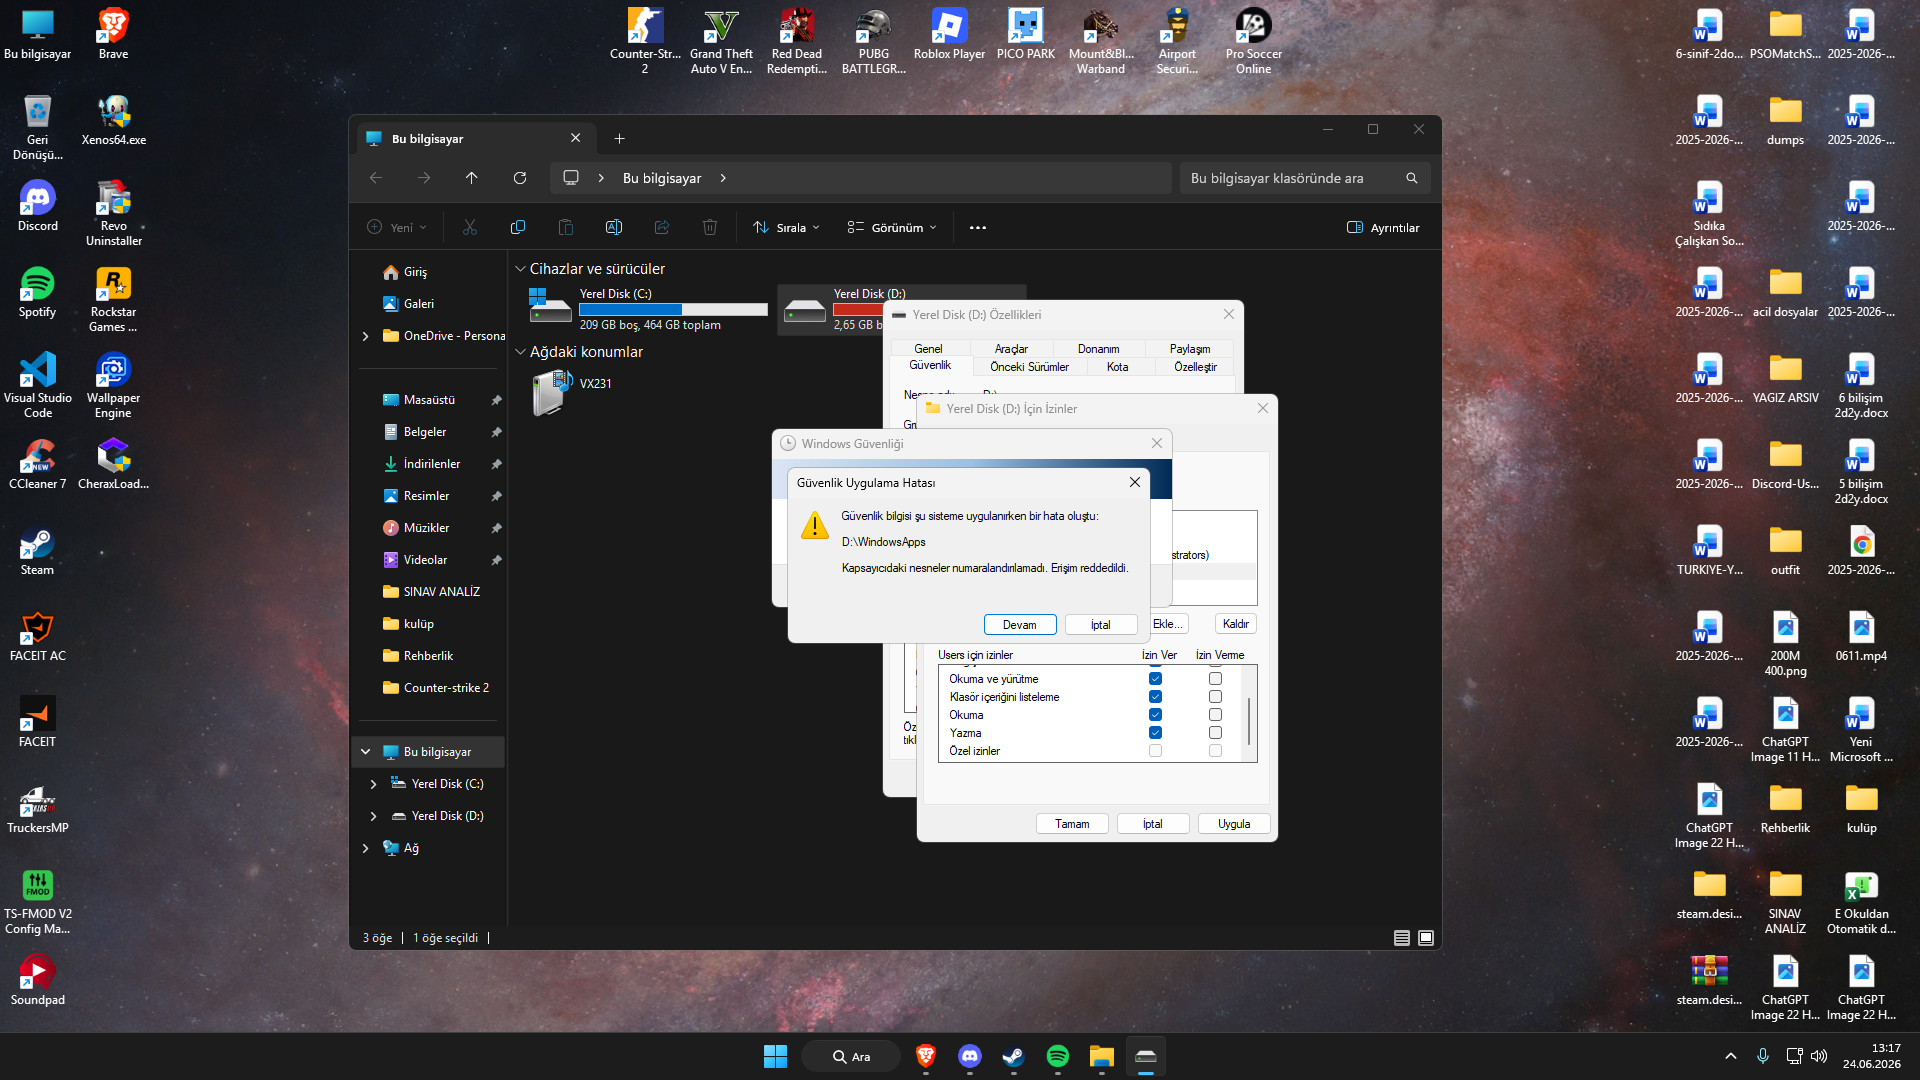Open the Paylaşım tab in disk properties

(1190, 349)
